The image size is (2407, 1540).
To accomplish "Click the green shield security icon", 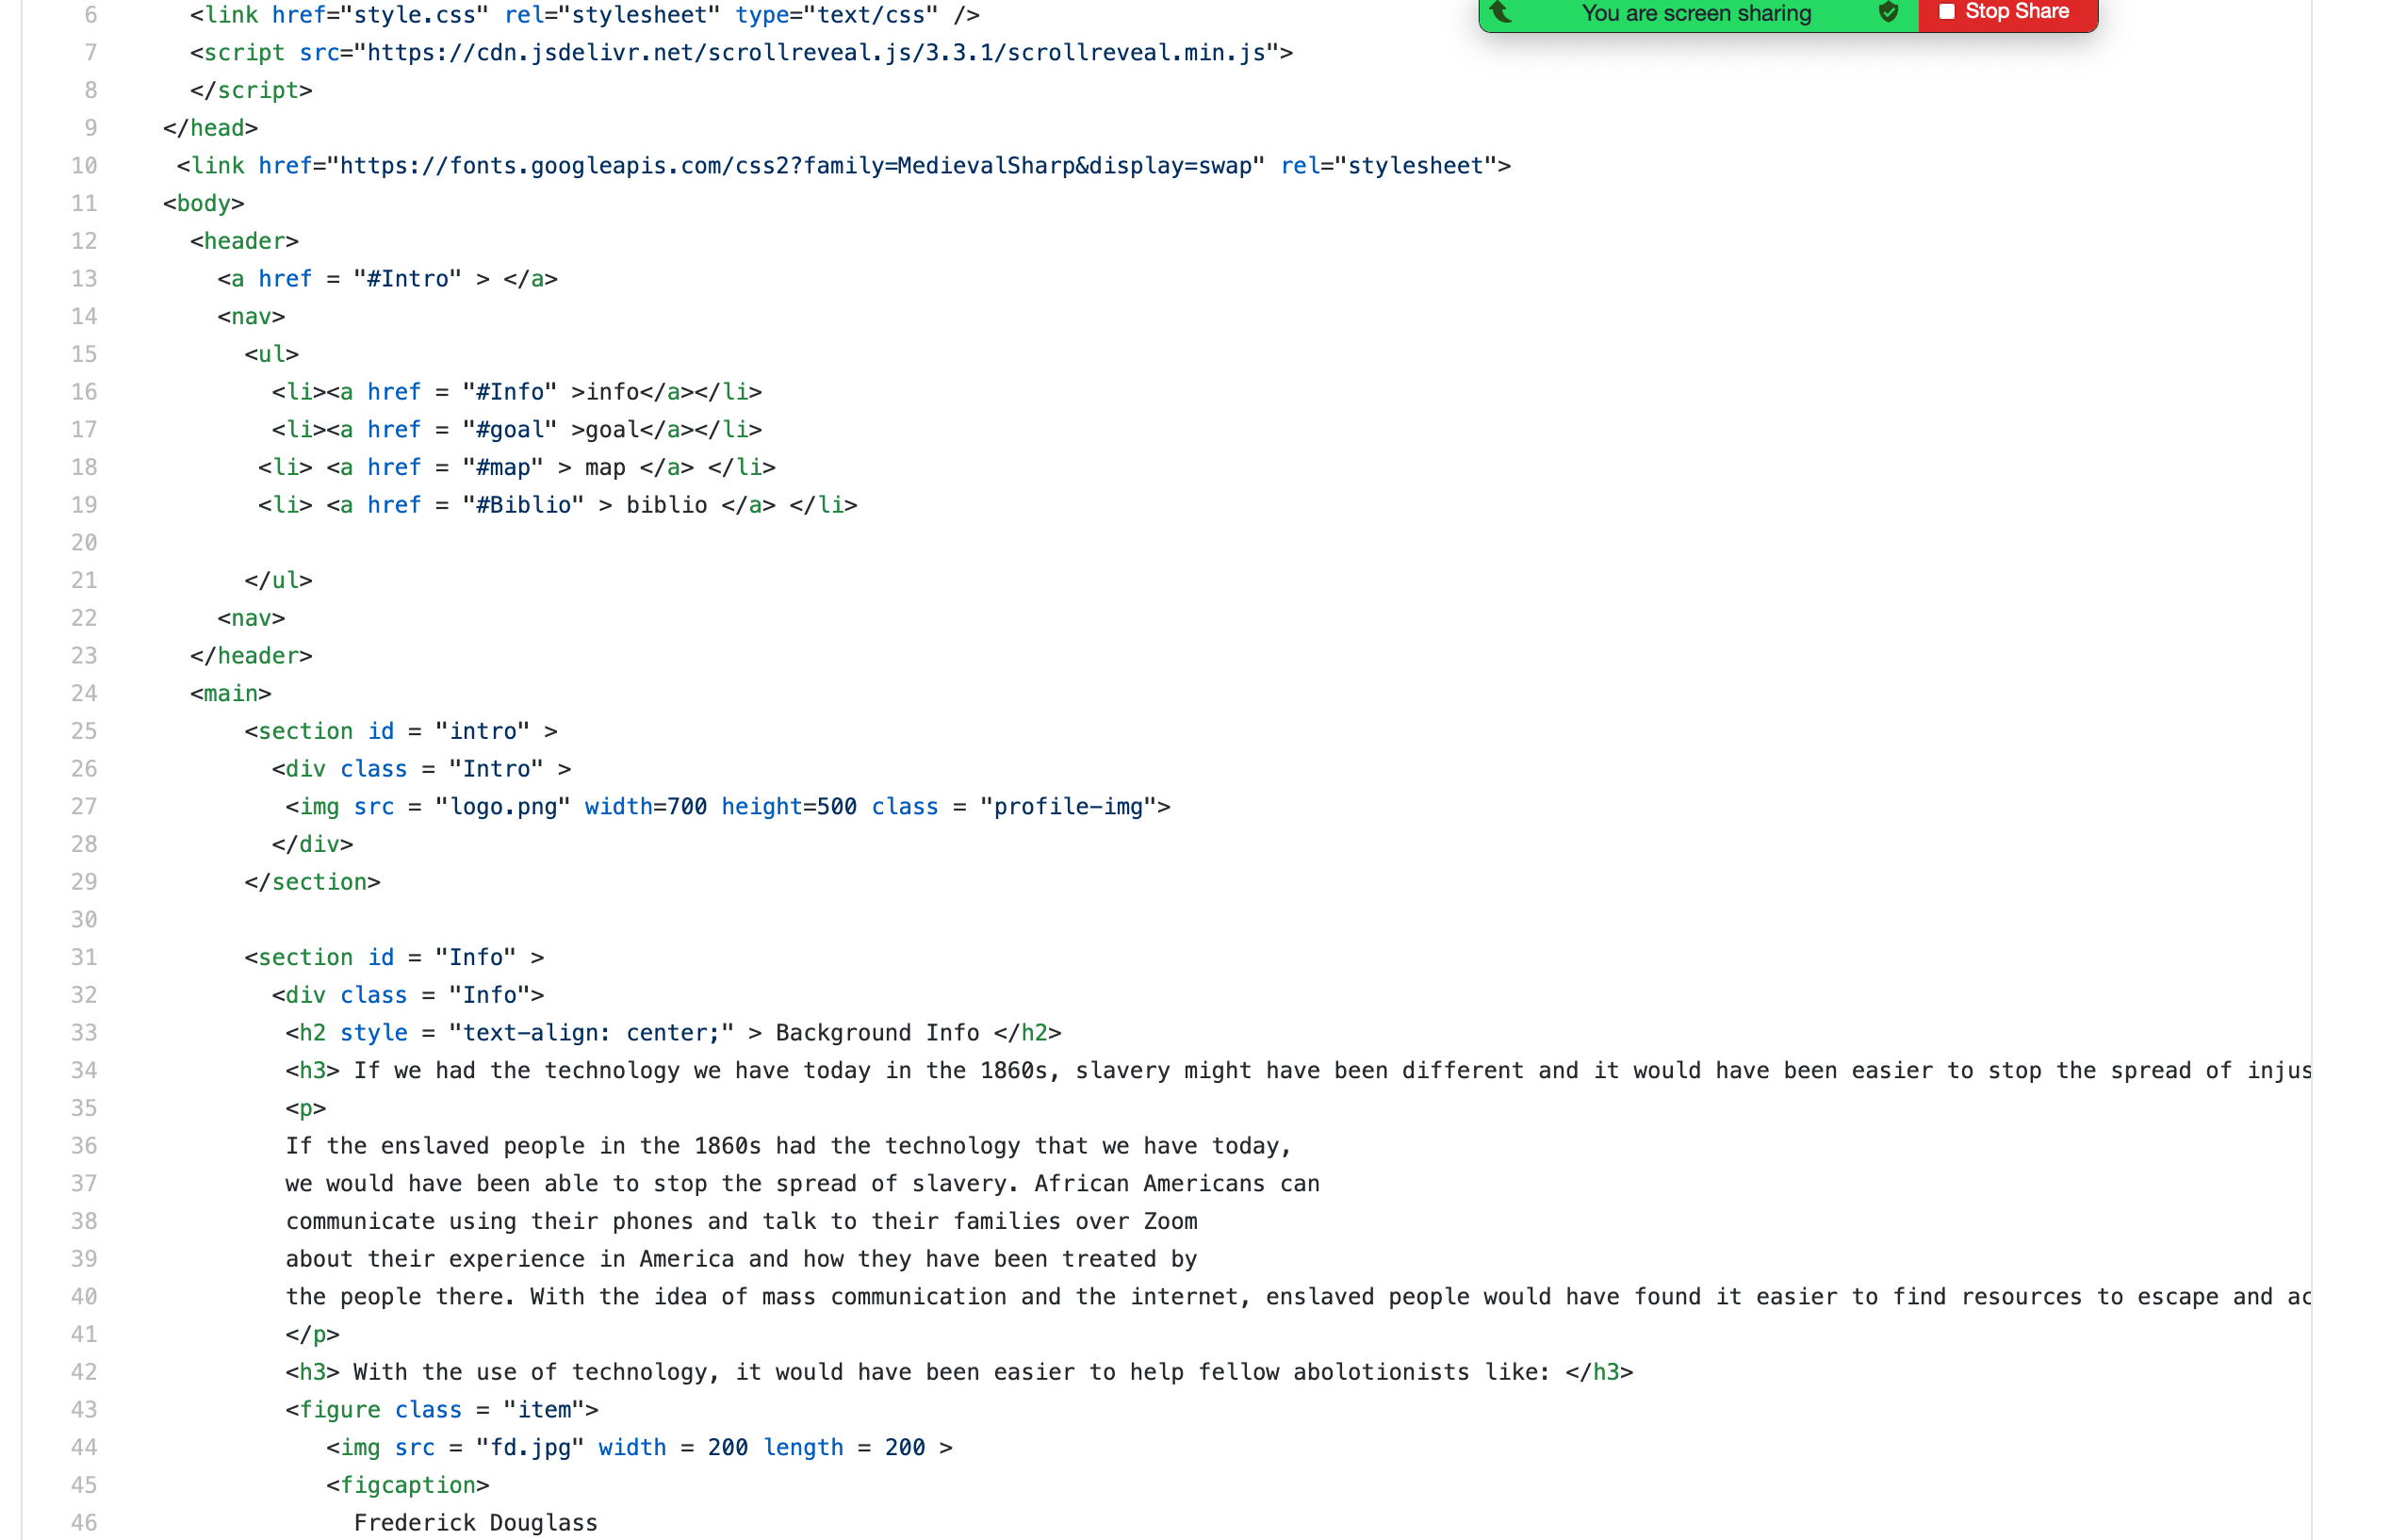I will (x=1888, y=13).
